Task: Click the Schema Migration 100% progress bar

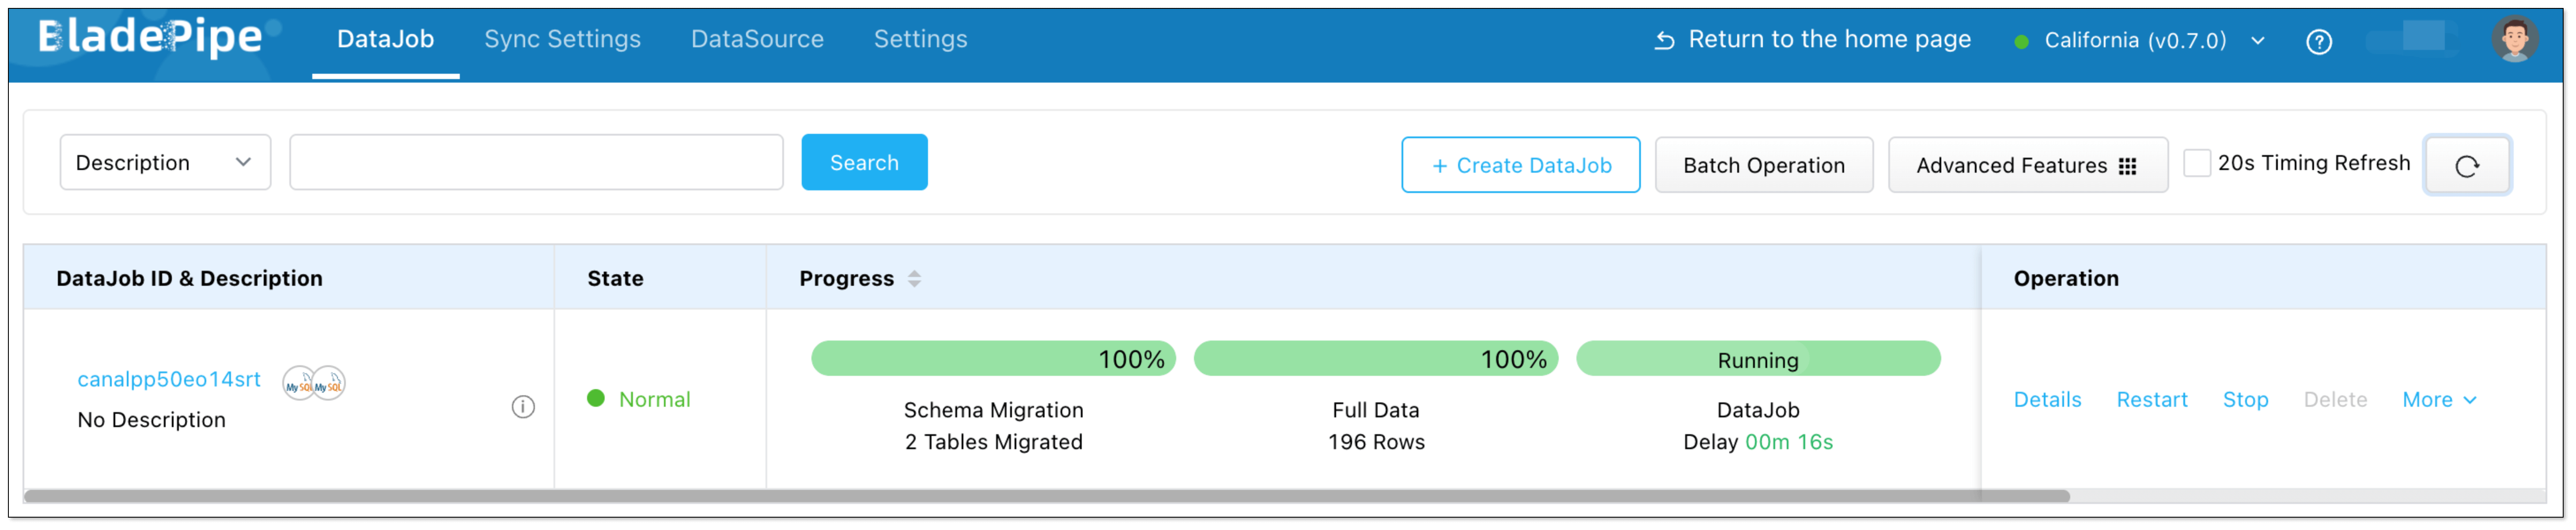Action: (x=992, y=358)
